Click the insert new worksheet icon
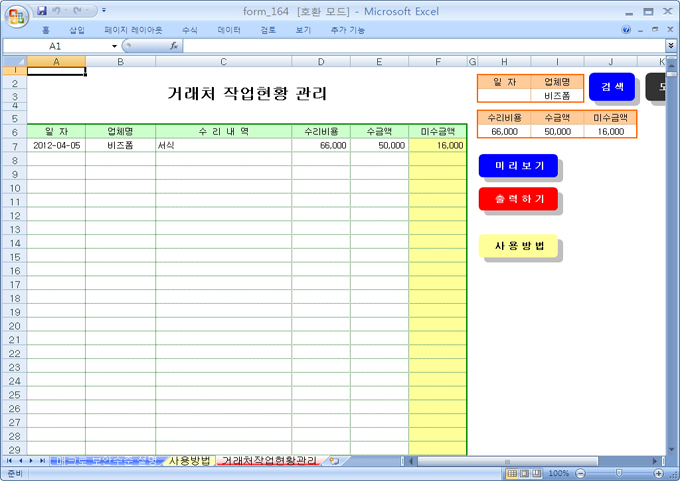Image resolution: width=680 pixels, height=481 pixels. (333, 461)
